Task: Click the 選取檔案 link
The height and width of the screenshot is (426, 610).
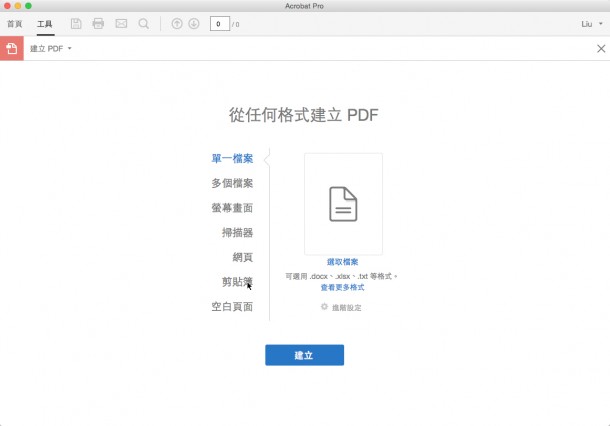Action: [x=342, y=262]
